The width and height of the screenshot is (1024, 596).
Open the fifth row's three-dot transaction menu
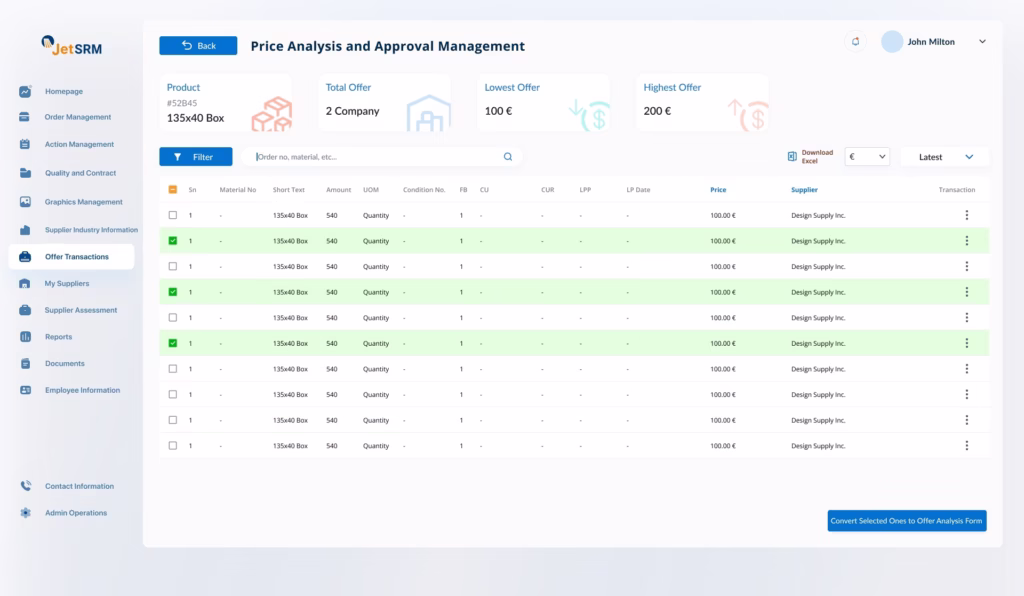click(967, 317)
